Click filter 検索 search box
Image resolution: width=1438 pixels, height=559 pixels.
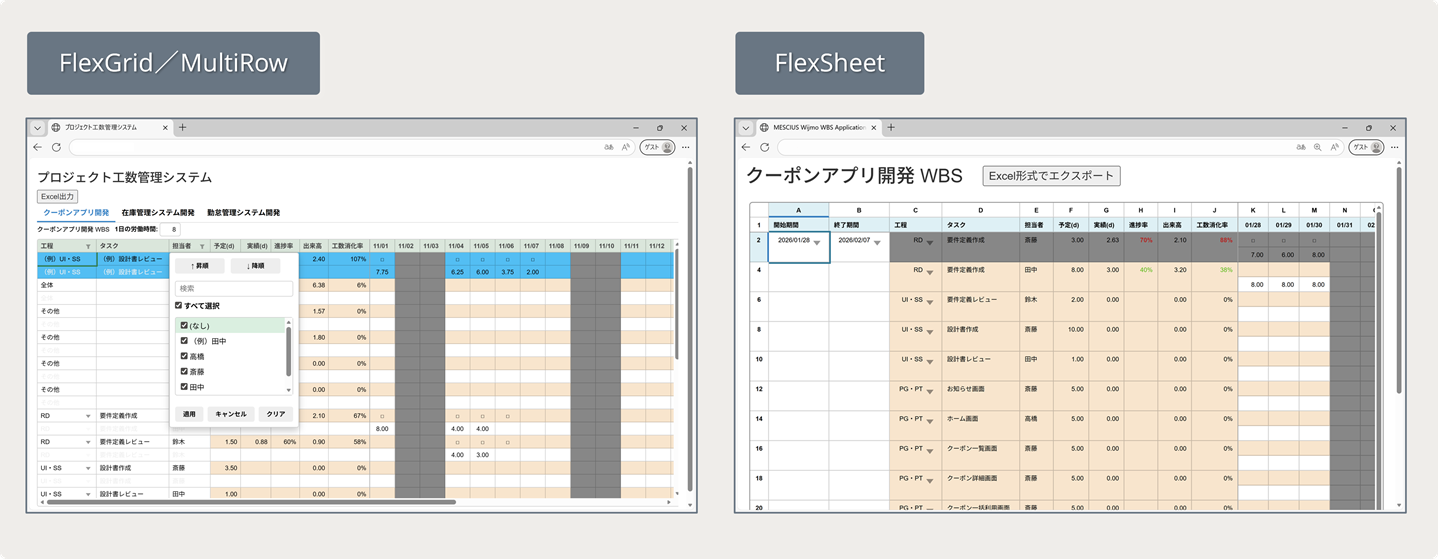point(234,288)
